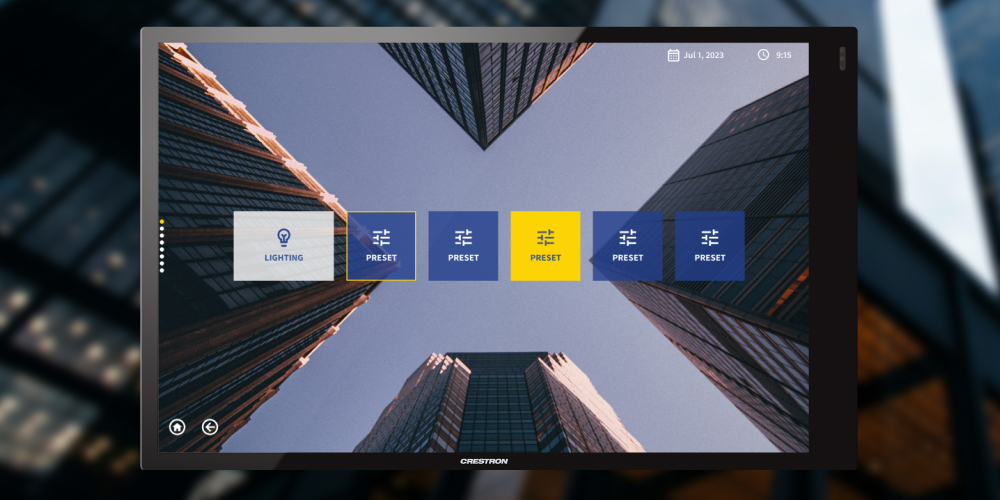Viewport: 1000px width, 500px height.
Task: Go to the Home screen icon
Action: pos(177,427)
